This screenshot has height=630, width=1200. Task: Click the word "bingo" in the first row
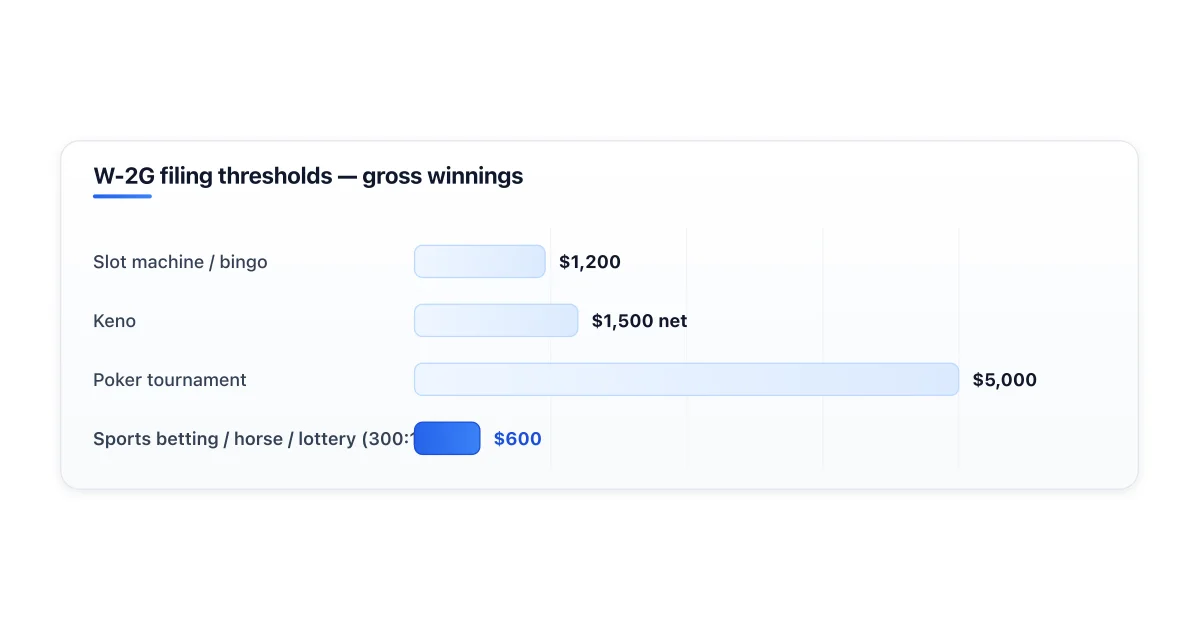(243, 263)
